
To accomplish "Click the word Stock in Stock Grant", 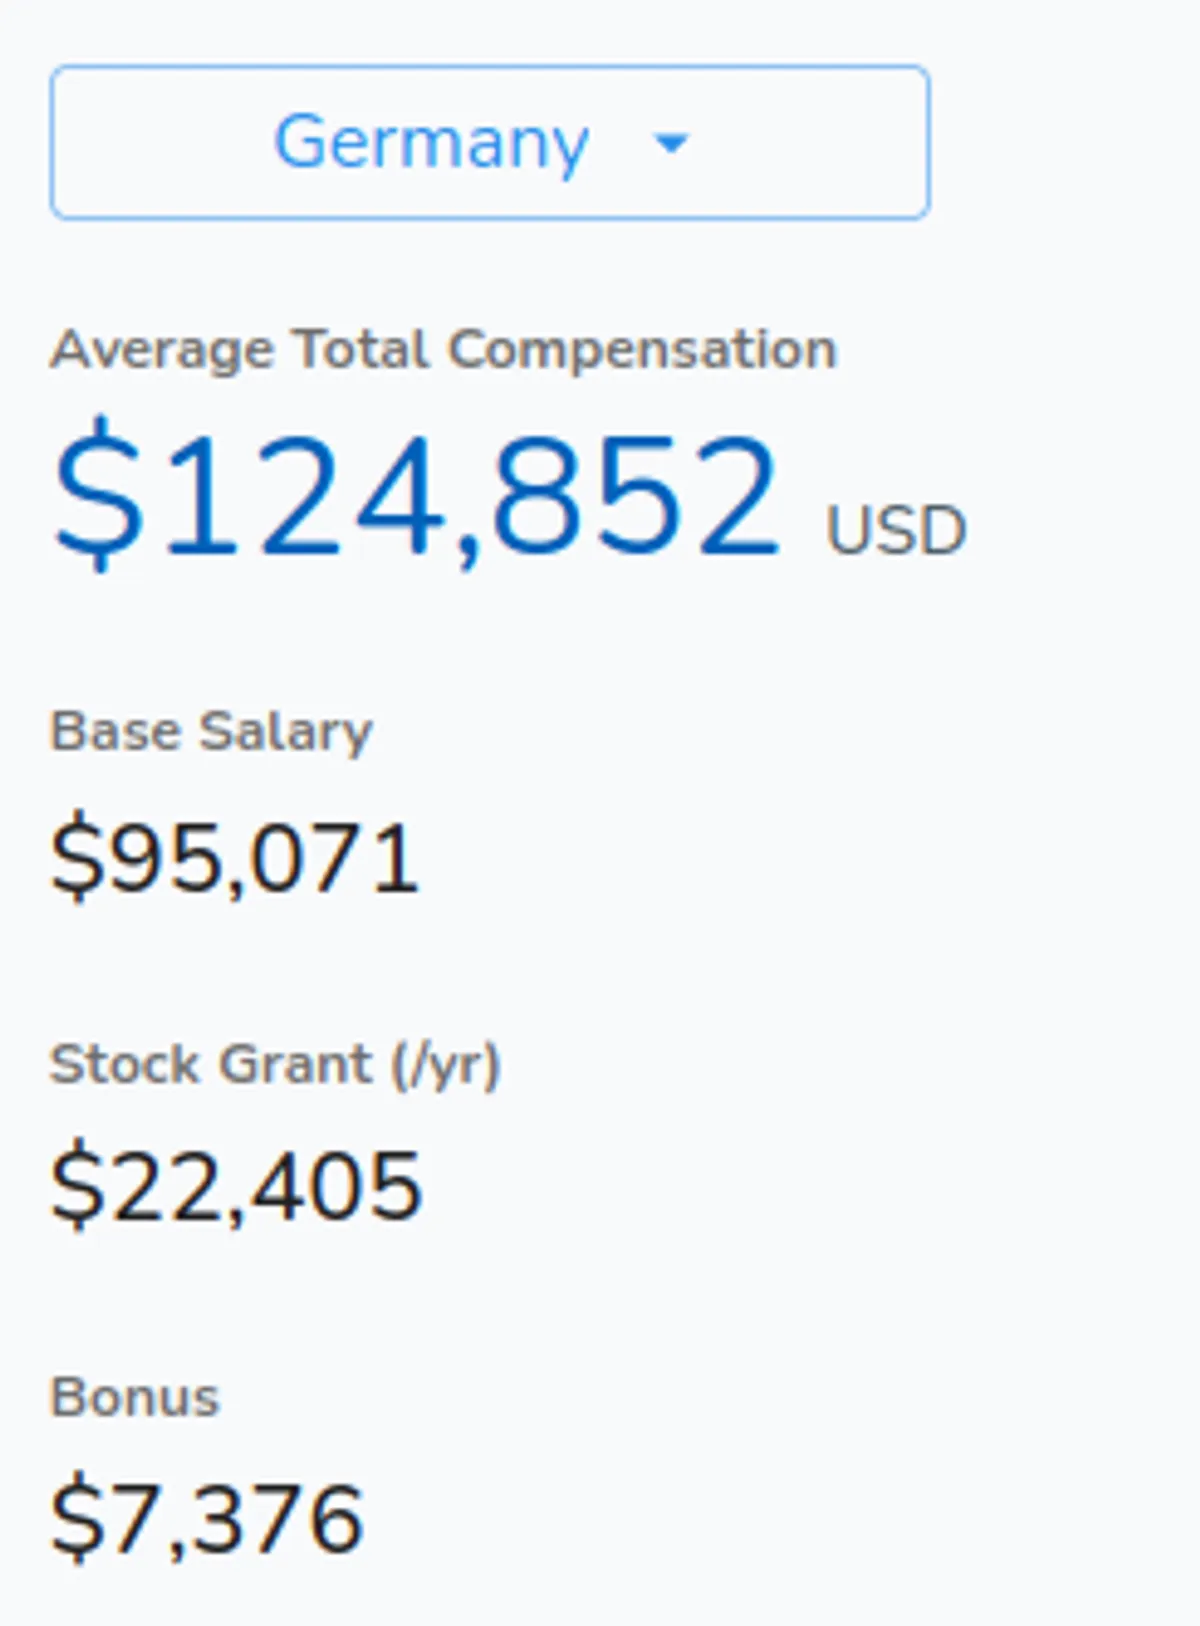I will (x=126, y=1064).
